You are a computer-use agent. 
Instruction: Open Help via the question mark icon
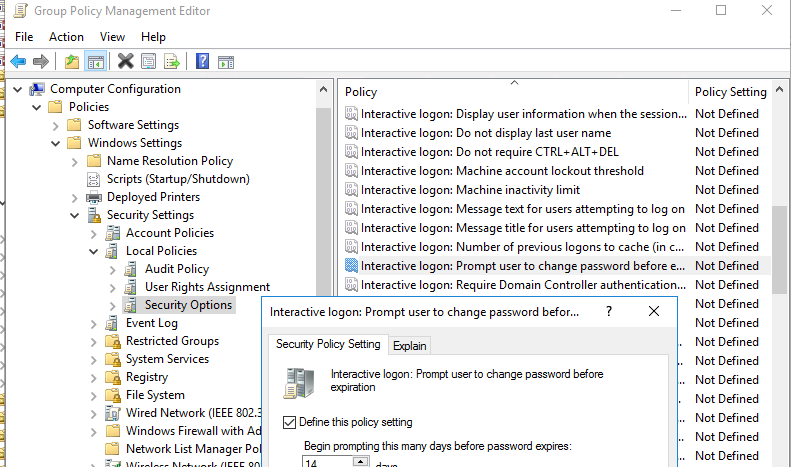[202, 61]
